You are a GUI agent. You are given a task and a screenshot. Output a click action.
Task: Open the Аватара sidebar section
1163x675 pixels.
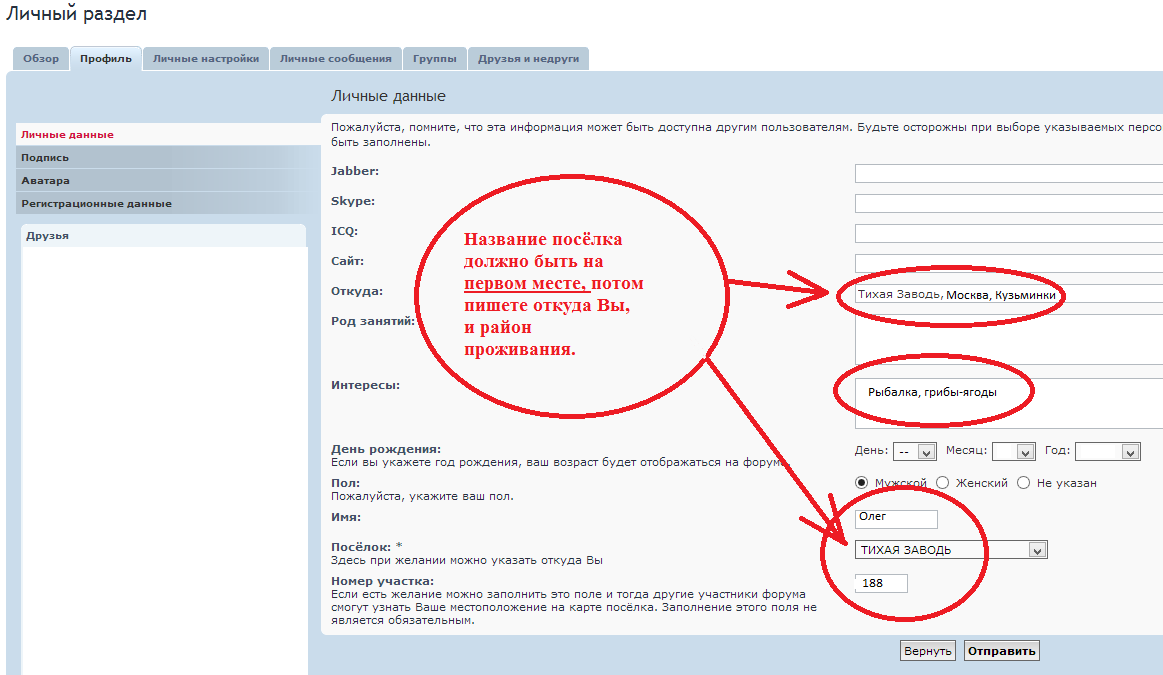tap(46, 180)
